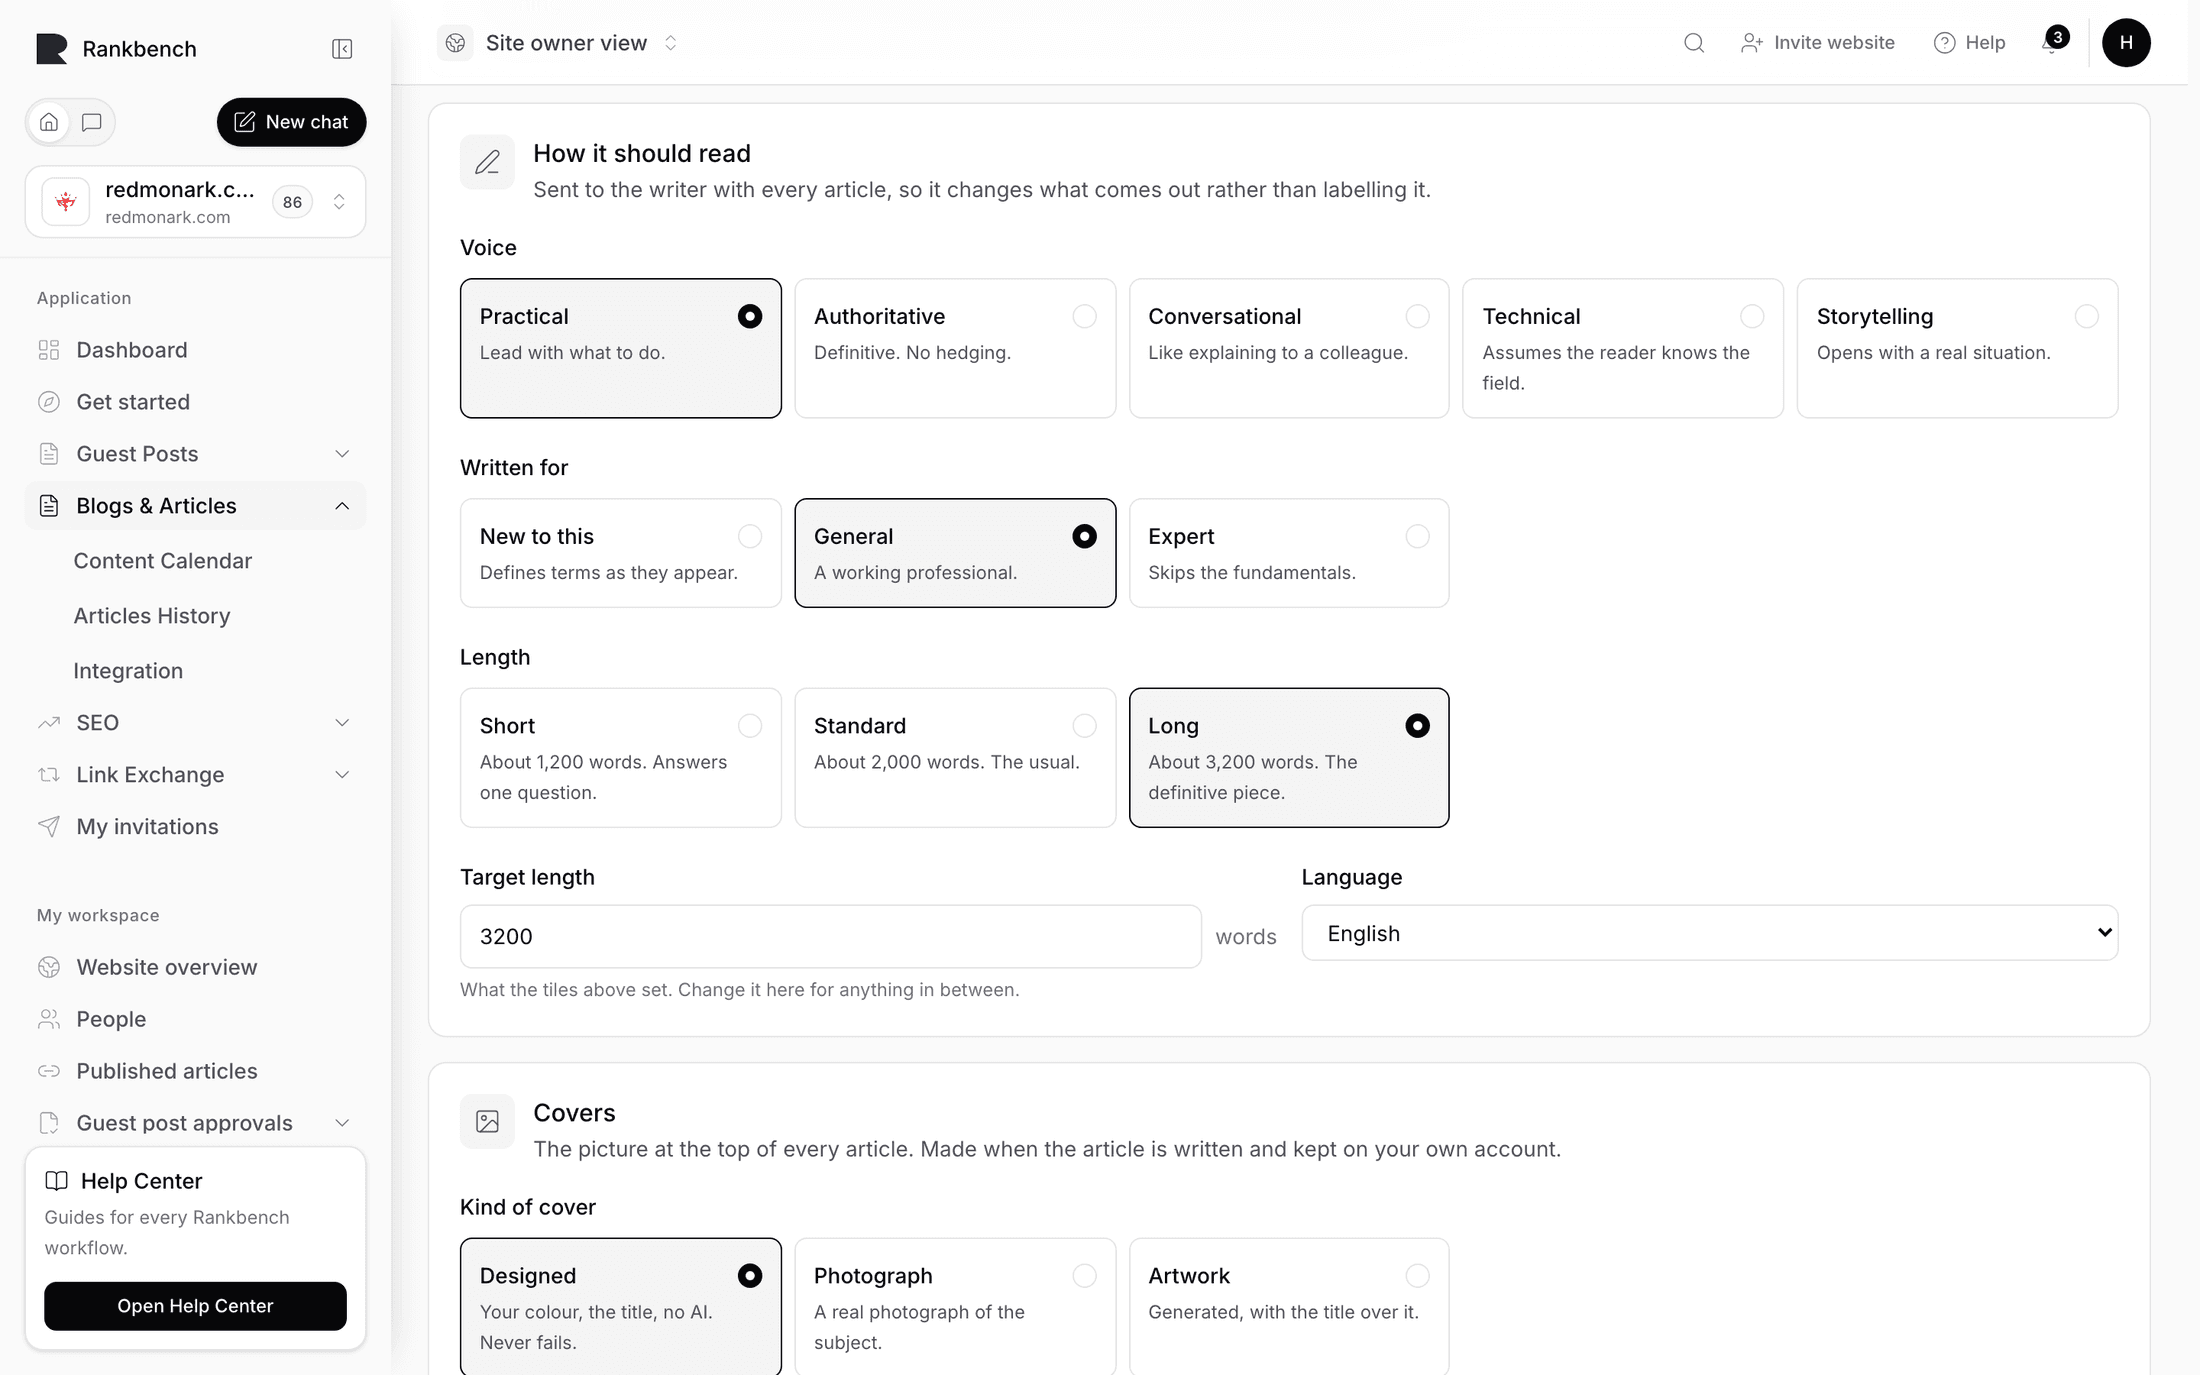Open the H user avatar

(x=2126, y=43)
